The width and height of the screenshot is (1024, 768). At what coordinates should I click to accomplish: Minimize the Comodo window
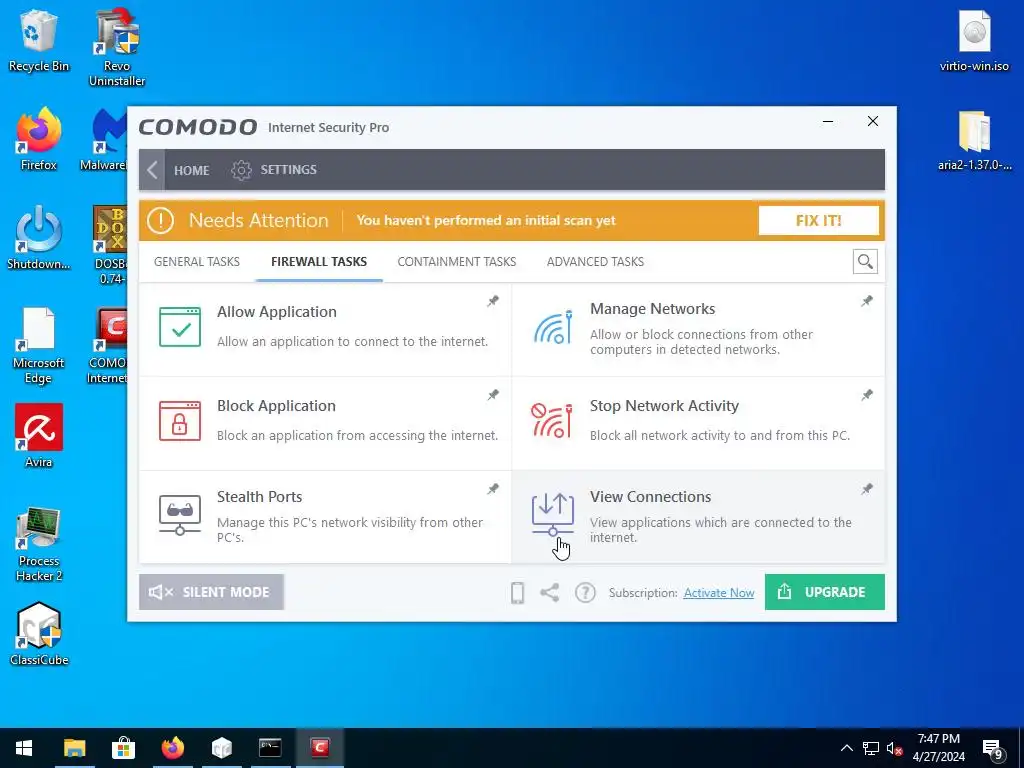click(828, 121)
